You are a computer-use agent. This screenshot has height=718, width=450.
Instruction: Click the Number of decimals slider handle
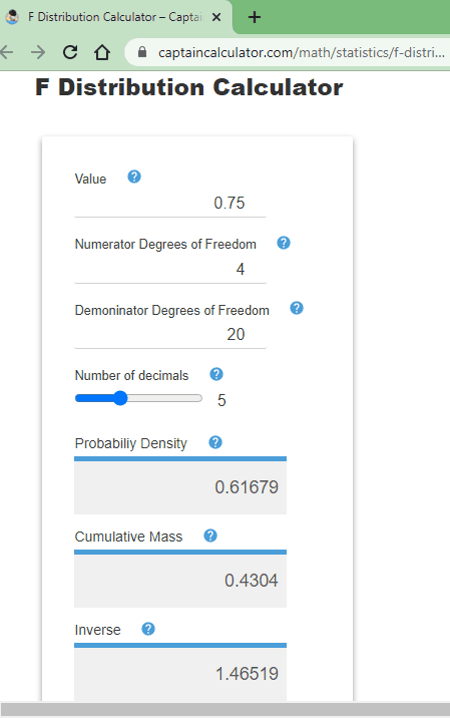[120, 398]
